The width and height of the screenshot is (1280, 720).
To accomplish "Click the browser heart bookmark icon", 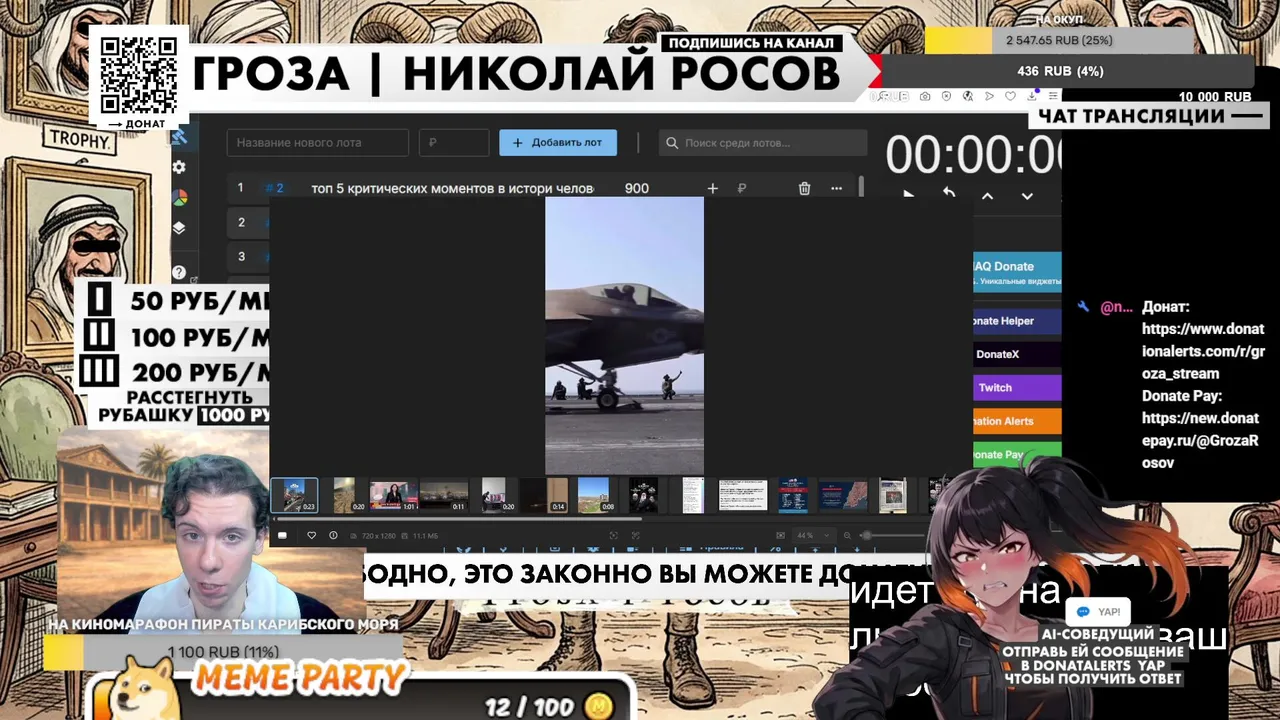I will pyautogui.click(x=1010, y=96).
